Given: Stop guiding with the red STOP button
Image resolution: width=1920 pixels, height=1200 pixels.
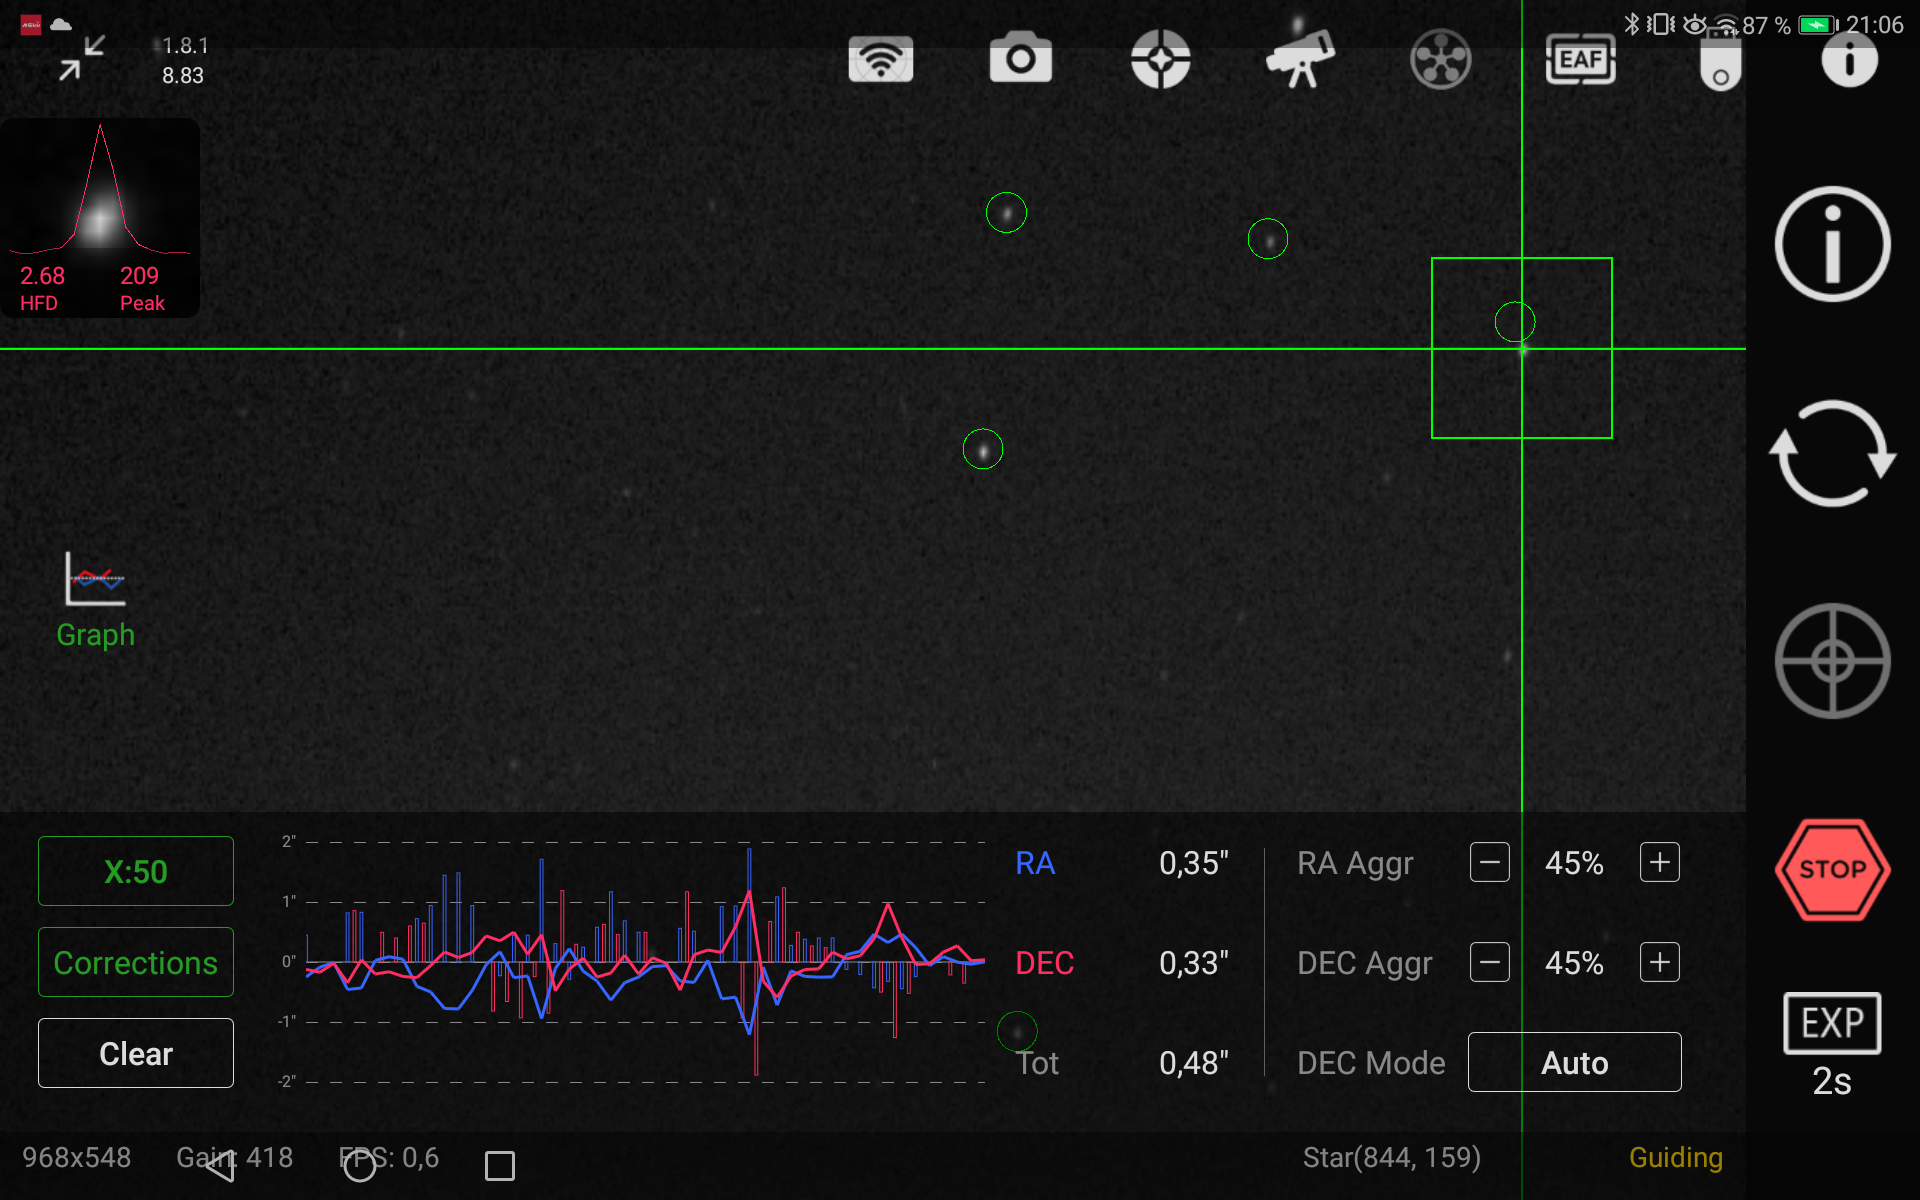Looking at the screenshot, I should (x=1832, y=869).
